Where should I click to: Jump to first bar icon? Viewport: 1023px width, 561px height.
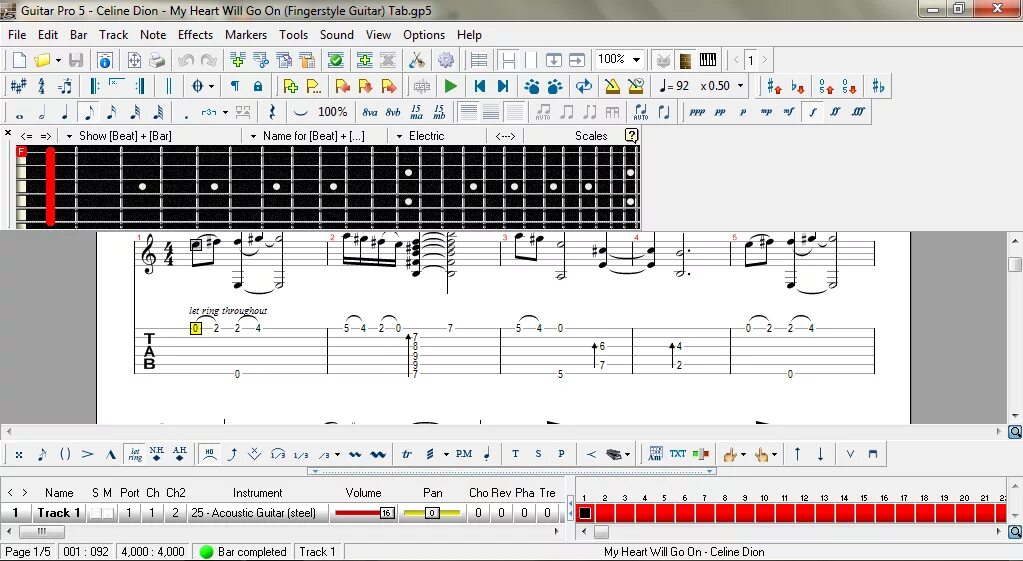[x=480, y=86]
